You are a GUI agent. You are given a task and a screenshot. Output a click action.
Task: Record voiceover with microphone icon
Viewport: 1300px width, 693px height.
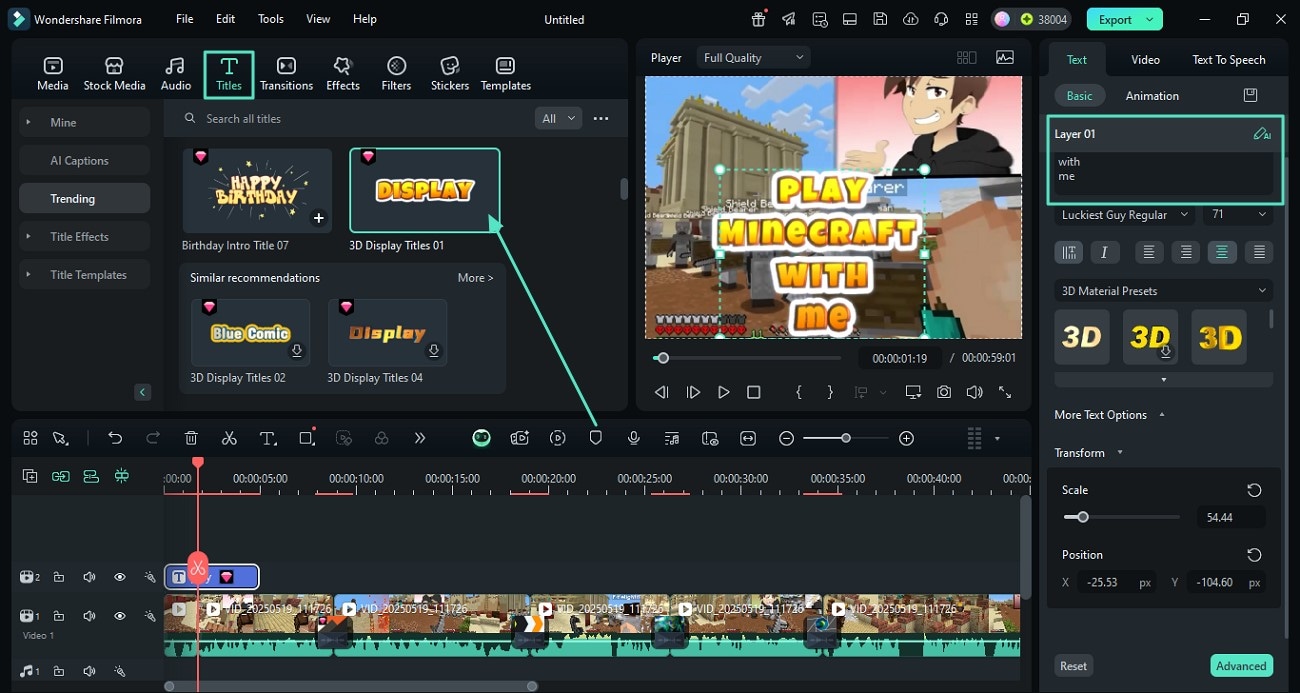(x=634, y=438)
